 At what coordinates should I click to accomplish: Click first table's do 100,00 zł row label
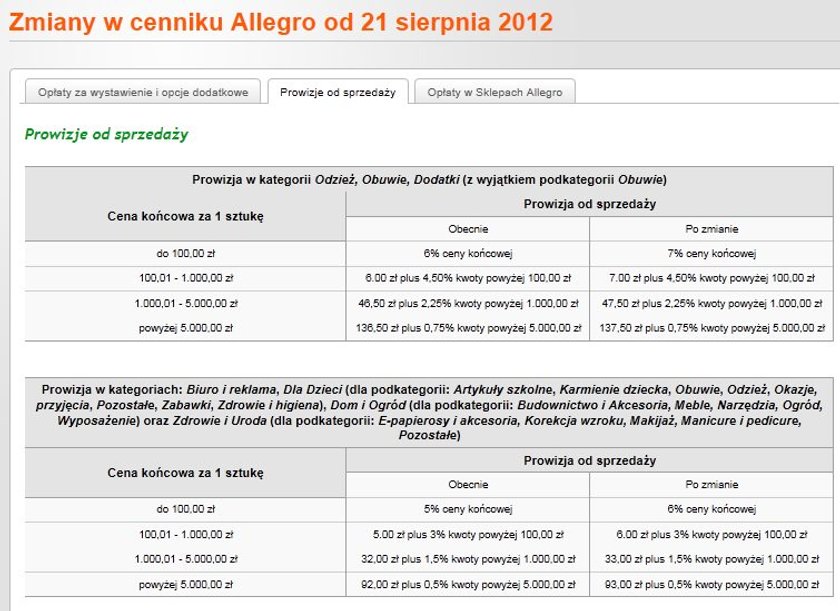click(x=185, y=253)
